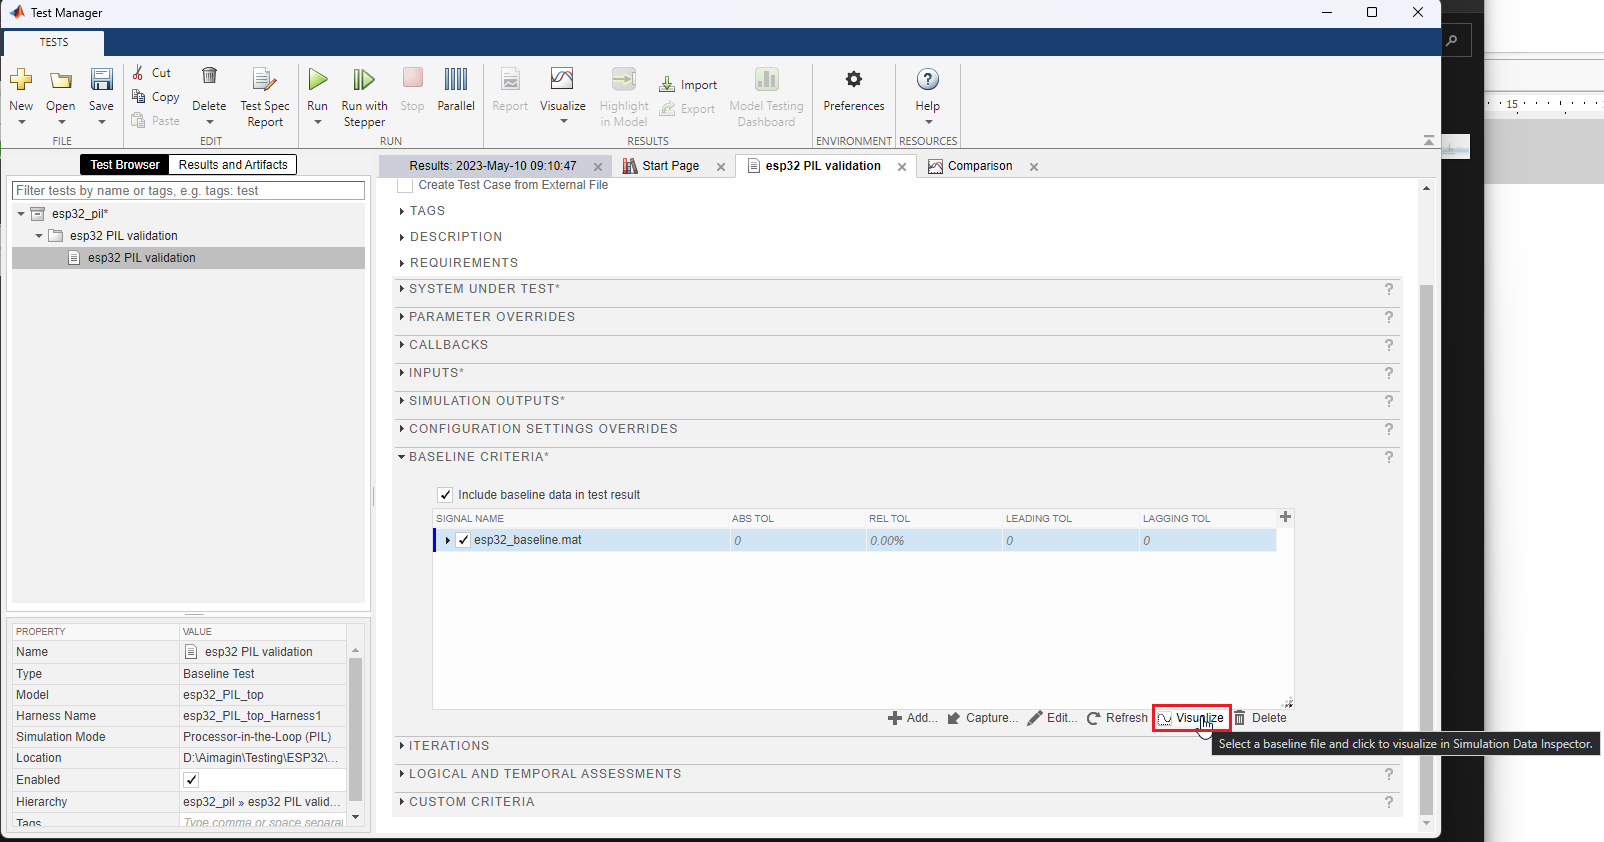Expand the SYSTEM UNDER TEST section
This screenshot has height=842, width=1604.
(x=402, y=289)
